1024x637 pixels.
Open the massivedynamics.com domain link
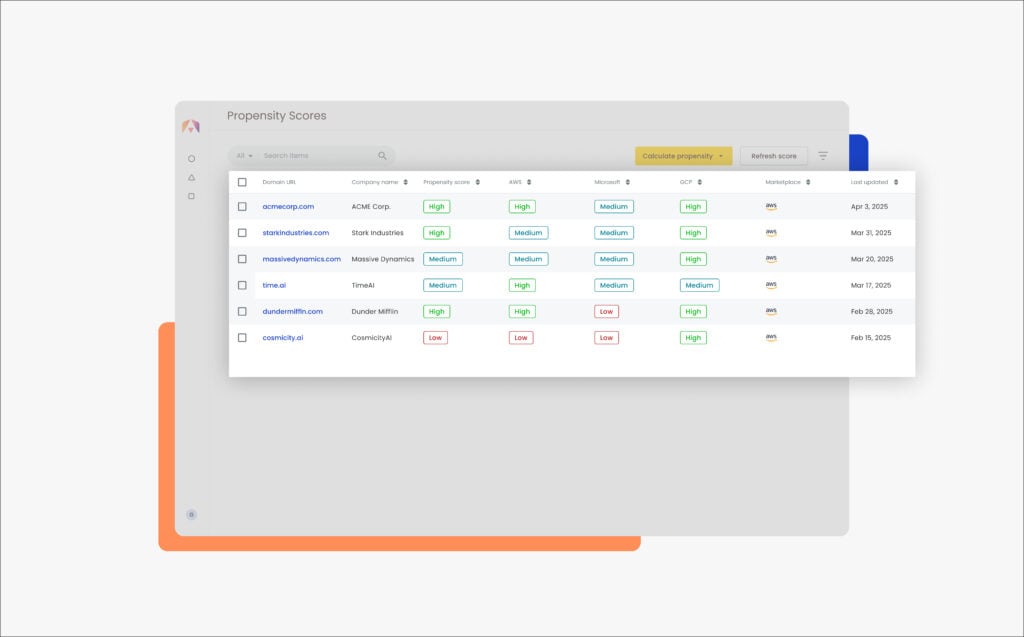pyautogui.click(x=301, y=259)
